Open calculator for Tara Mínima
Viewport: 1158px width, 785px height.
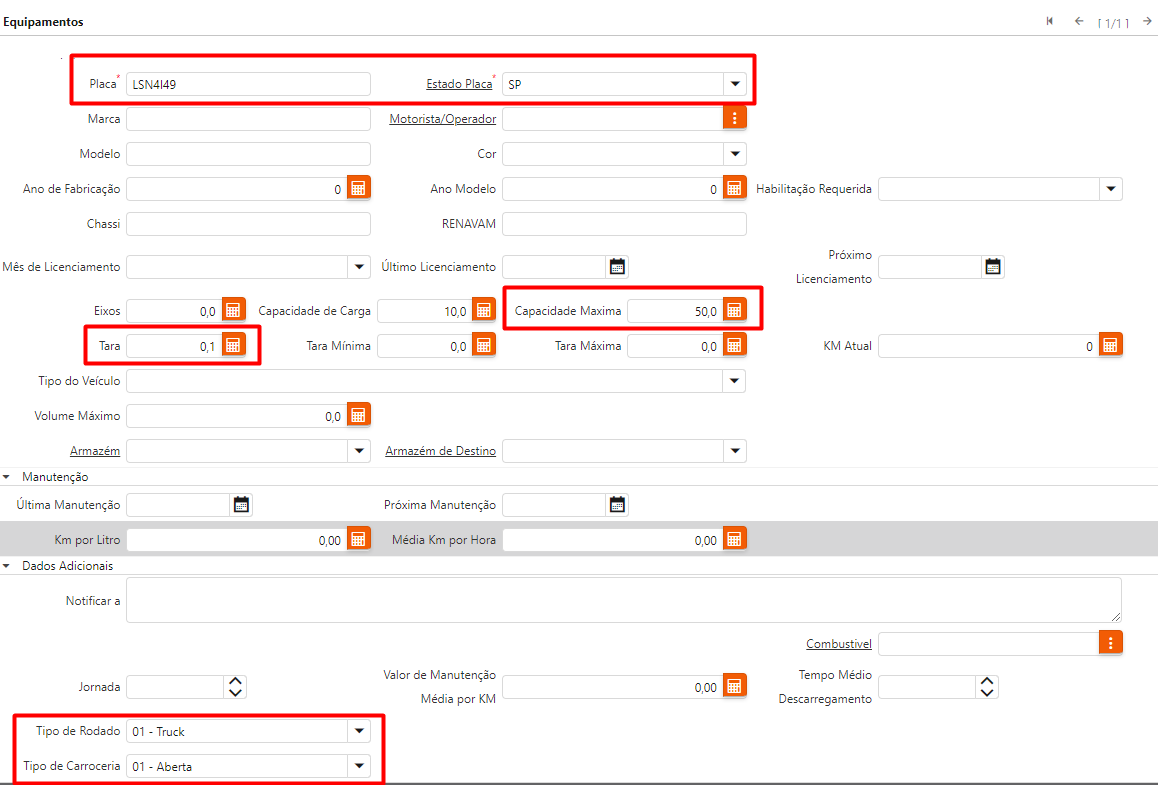tap(484, 345)
